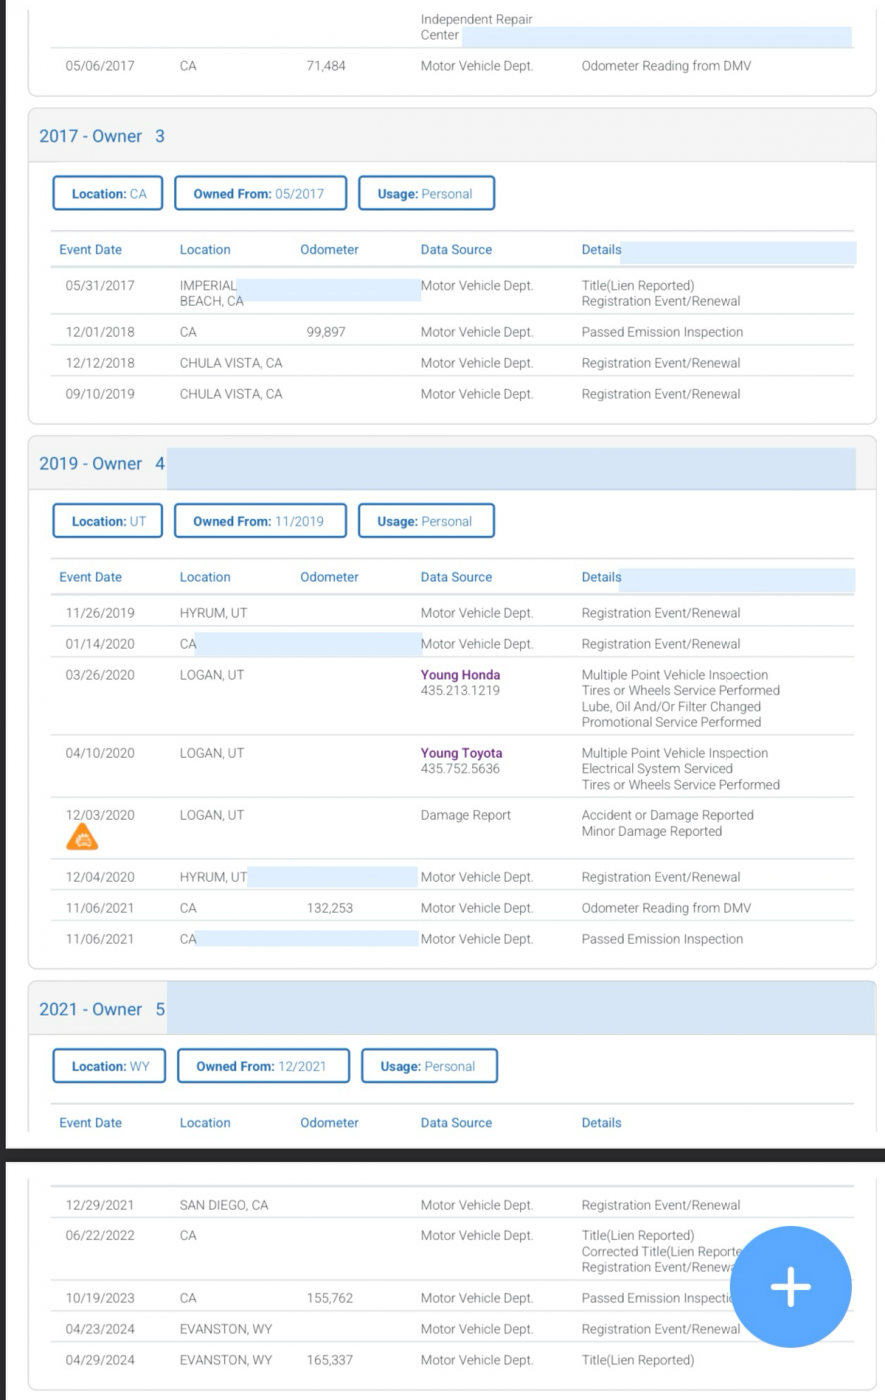Click the 2021 - Owner 5 section heading

[x=102, y=1009]
